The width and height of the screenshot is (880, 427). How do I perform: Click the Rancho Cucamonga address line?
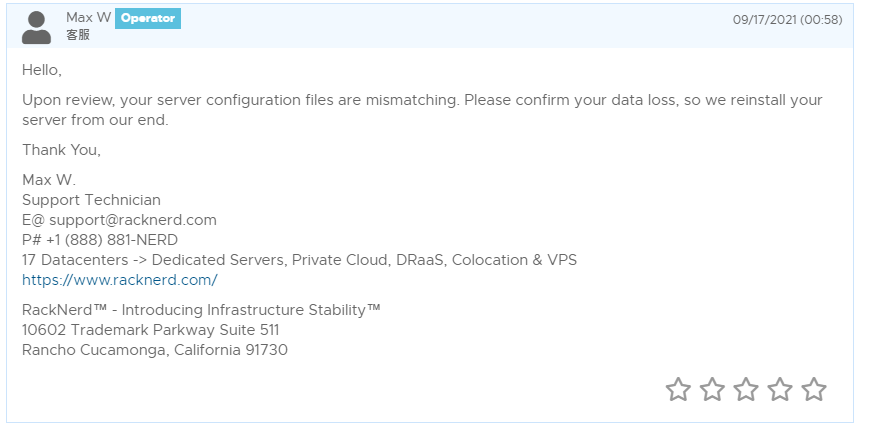point(155,350)
